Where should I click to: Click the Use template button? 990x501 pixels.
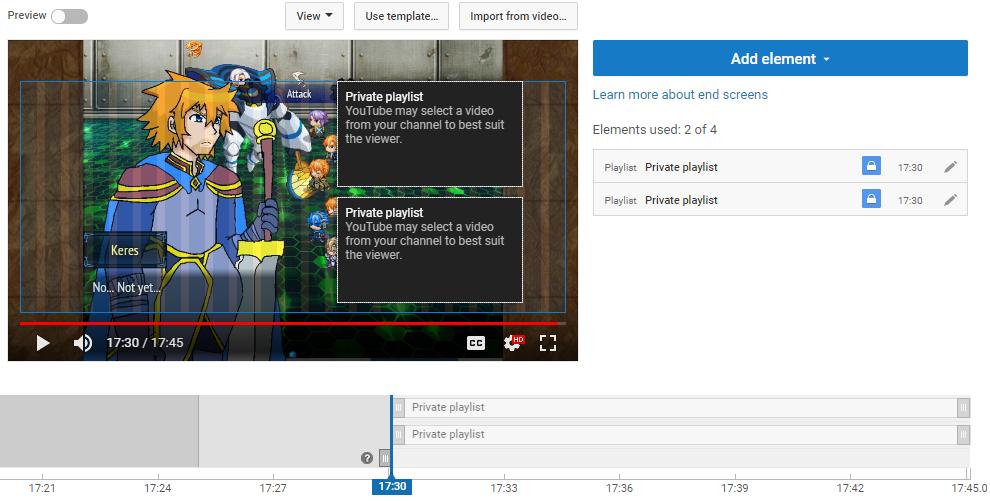(x=402, y=16)
